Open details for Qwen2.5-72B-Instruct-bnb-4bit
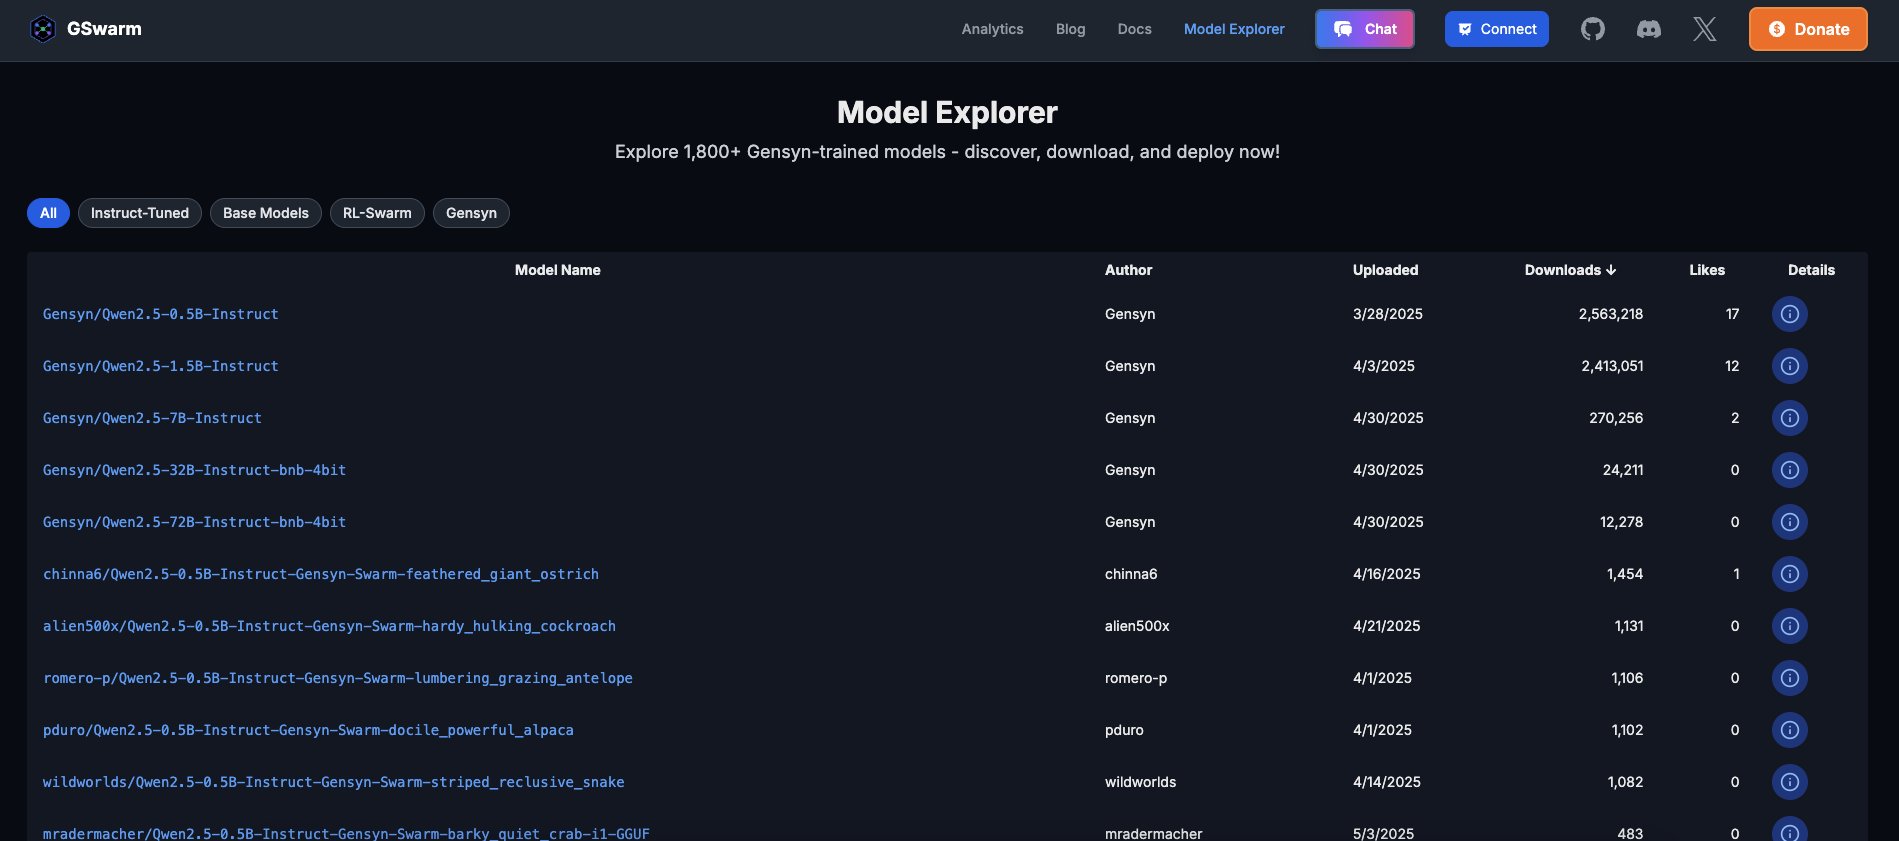The height and width of the screenshot is (841, 1899). [1790, 522]
